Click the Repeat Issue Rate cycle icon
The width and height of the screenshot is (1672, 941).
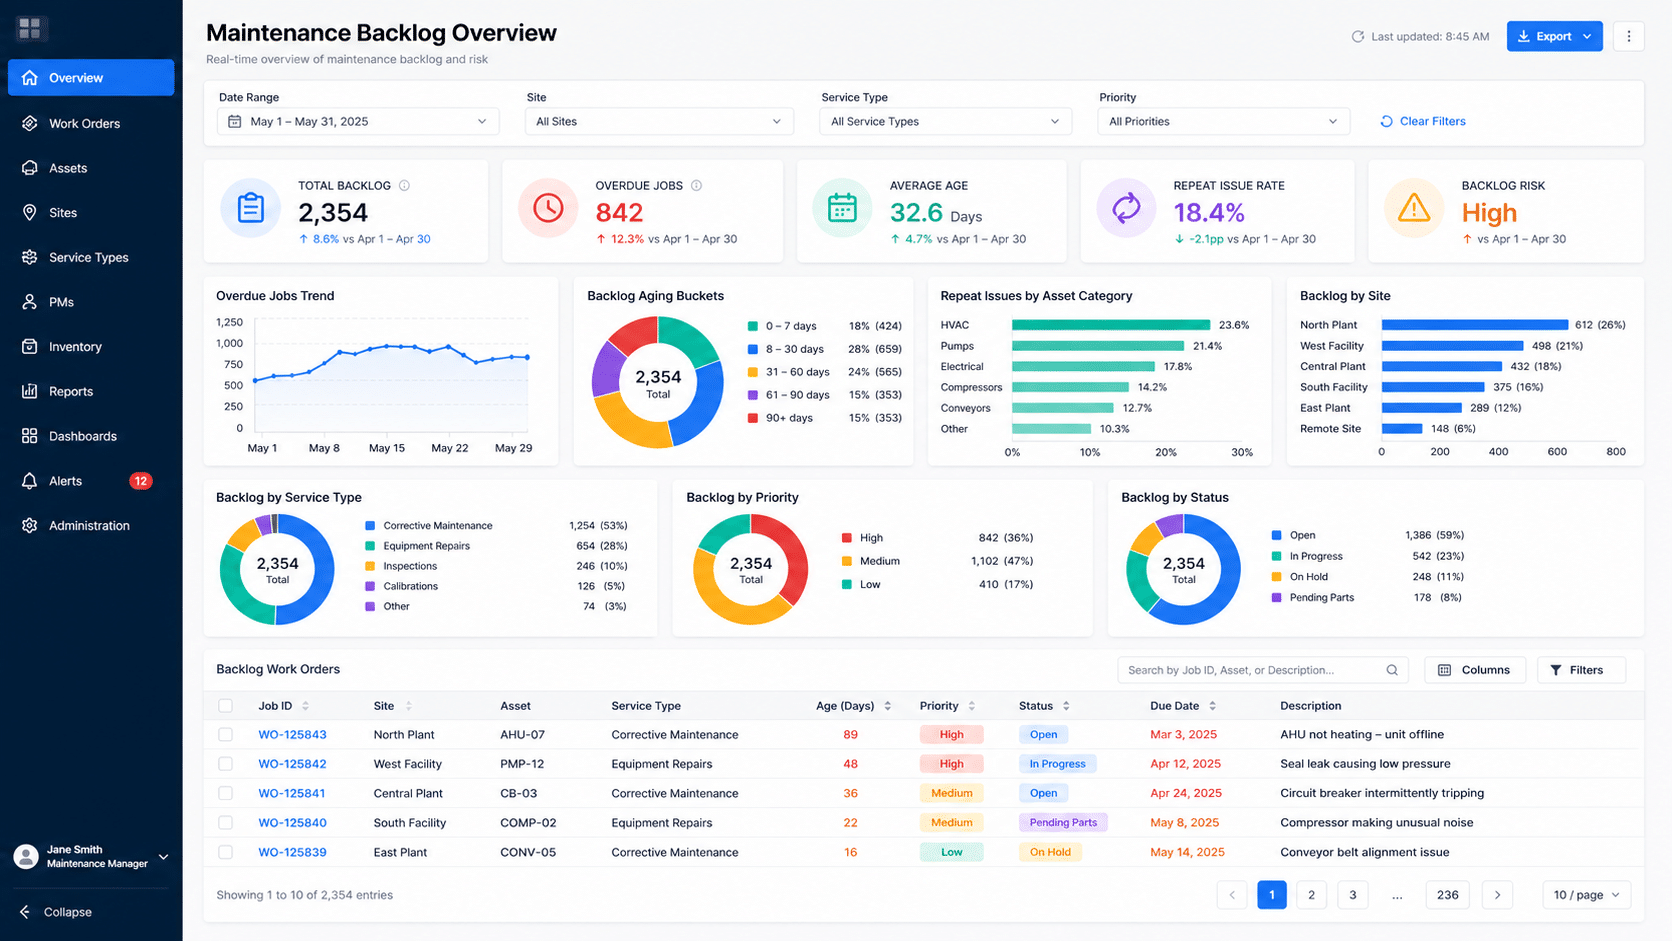[x=1127, y=208]
